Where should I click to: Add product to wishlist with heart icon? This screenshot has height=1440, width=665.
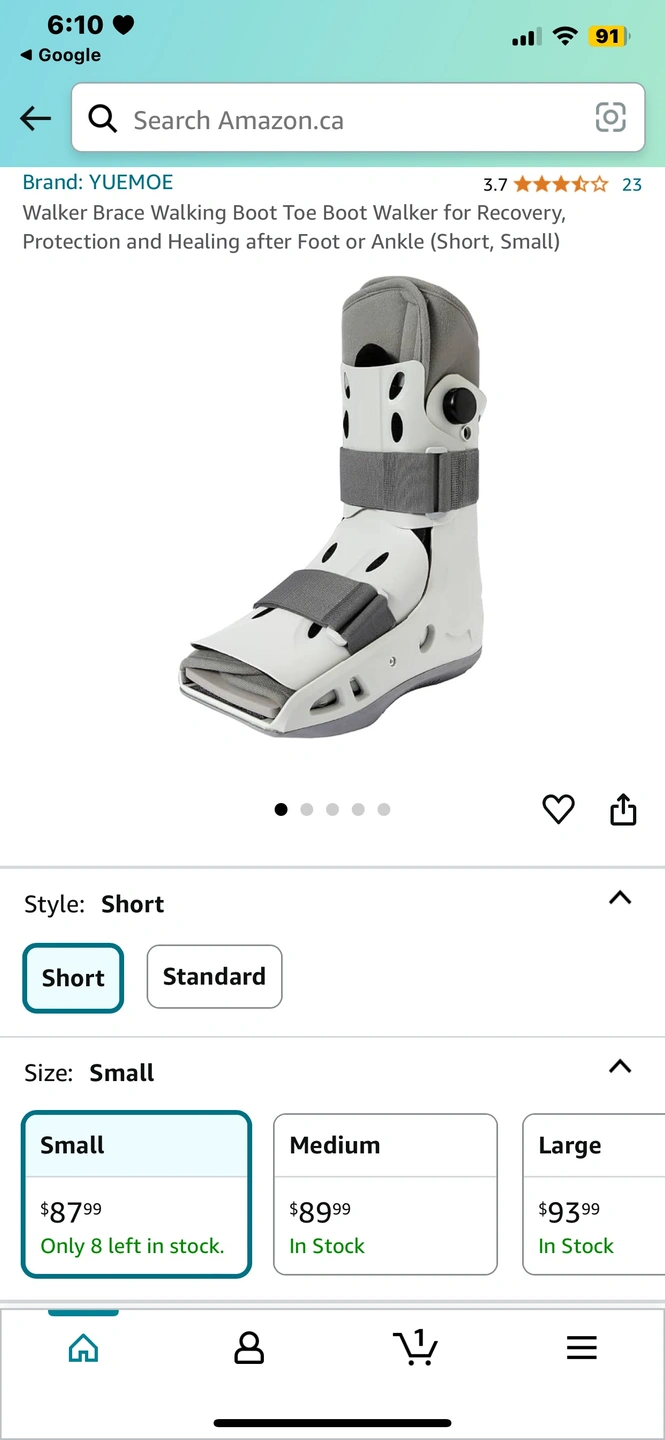(x=558, y=809)
